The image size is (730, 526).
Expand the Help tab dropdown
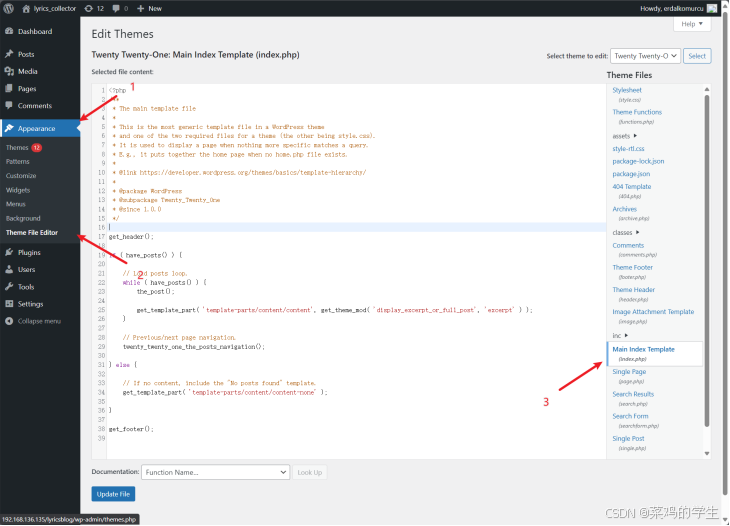pos(692,24)
